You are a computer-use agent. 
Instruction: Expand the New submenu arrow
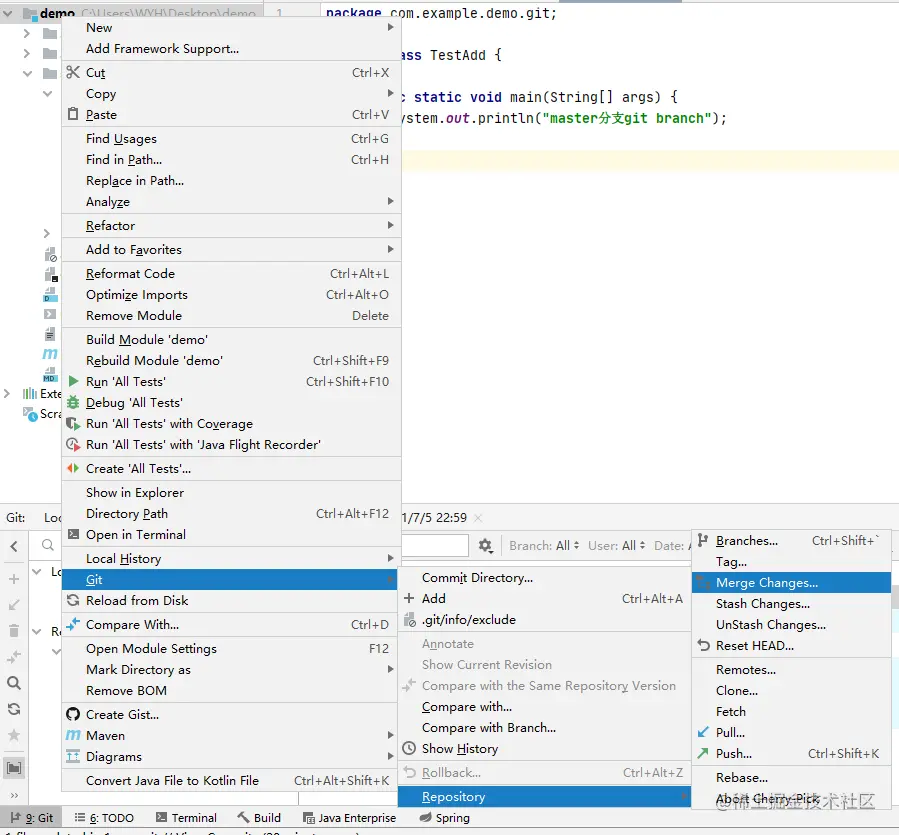coord(390,27)
